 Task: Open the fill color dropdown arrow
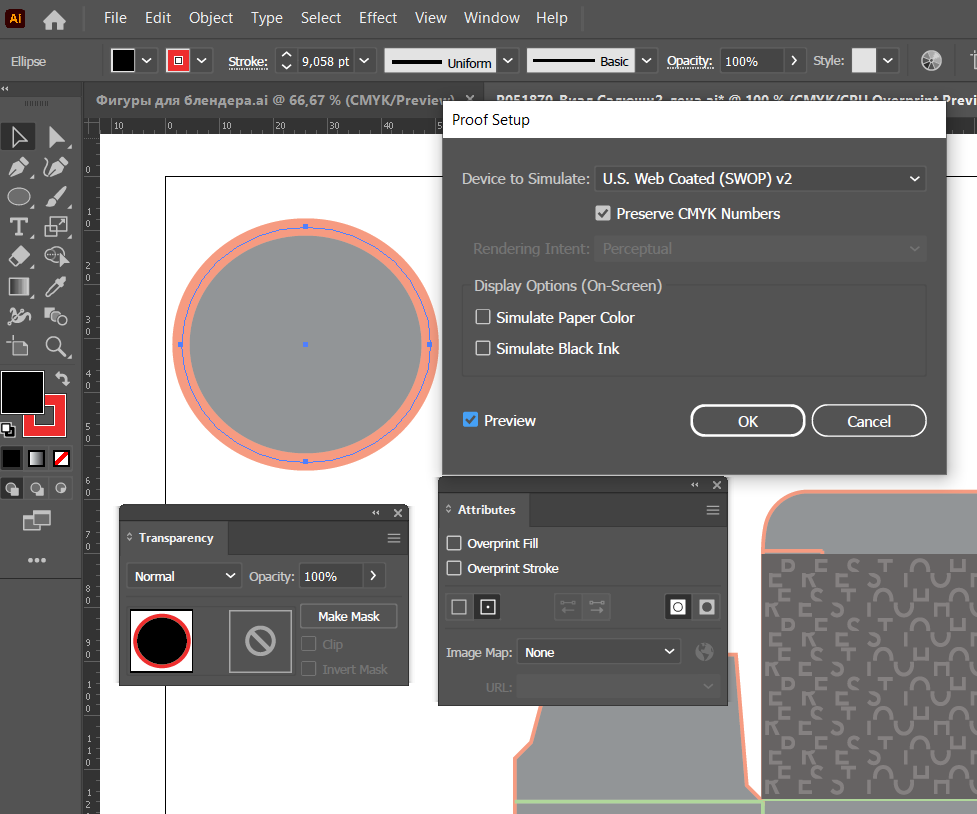coord(146,61)
